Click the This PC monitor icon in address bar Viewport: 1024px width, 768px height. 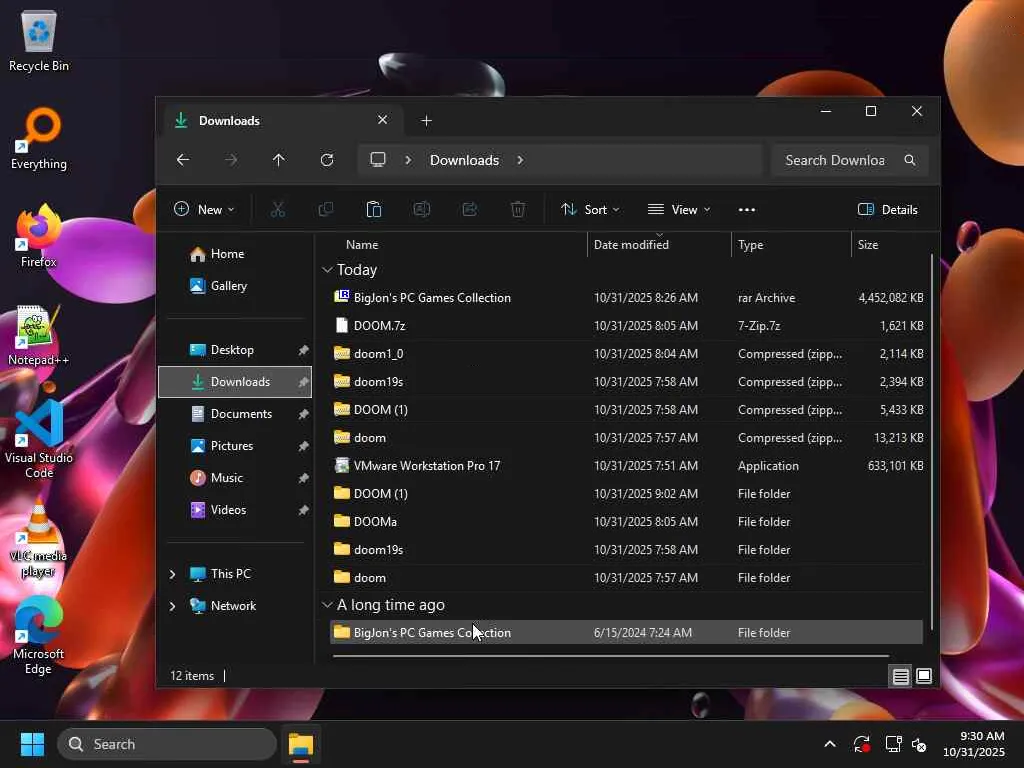tap(378, 160)
